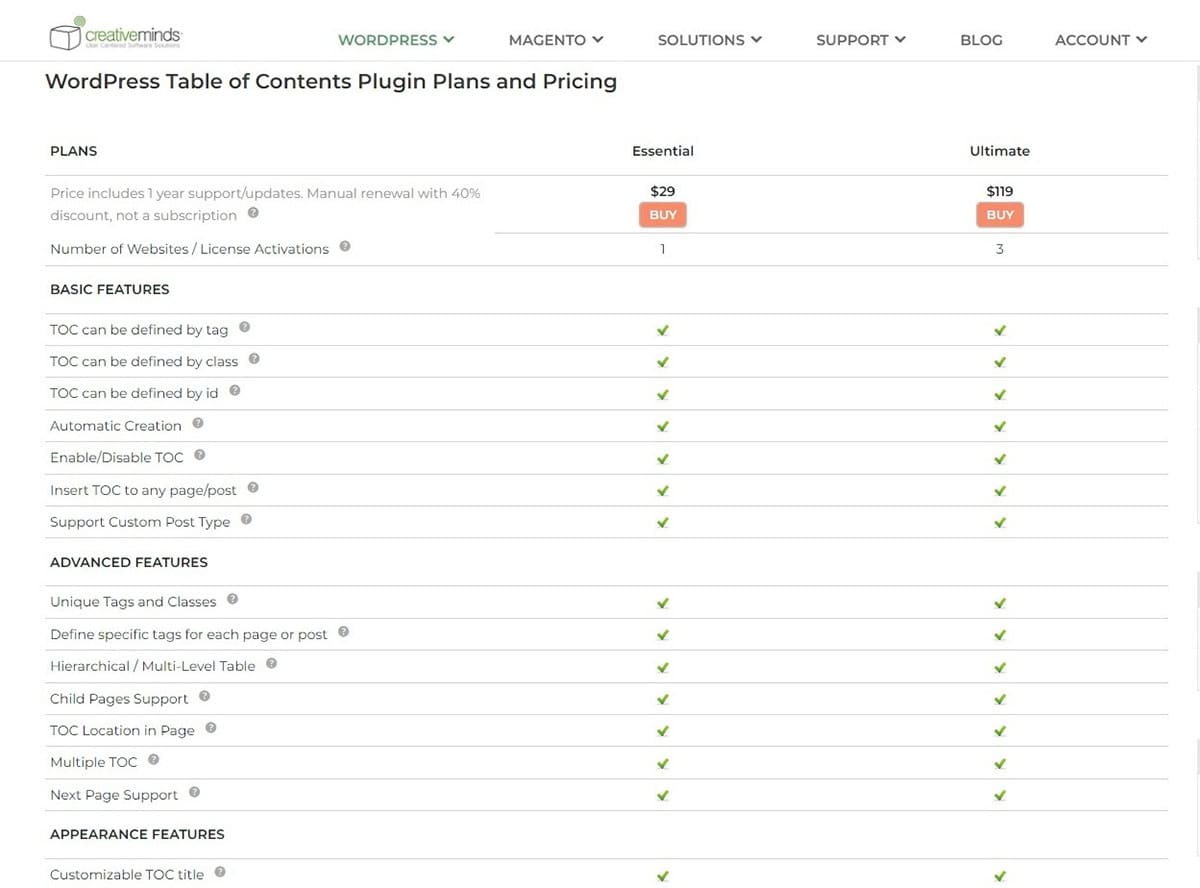Open the Support dropdown
The image size is (1200, 888).
point(861,40)
